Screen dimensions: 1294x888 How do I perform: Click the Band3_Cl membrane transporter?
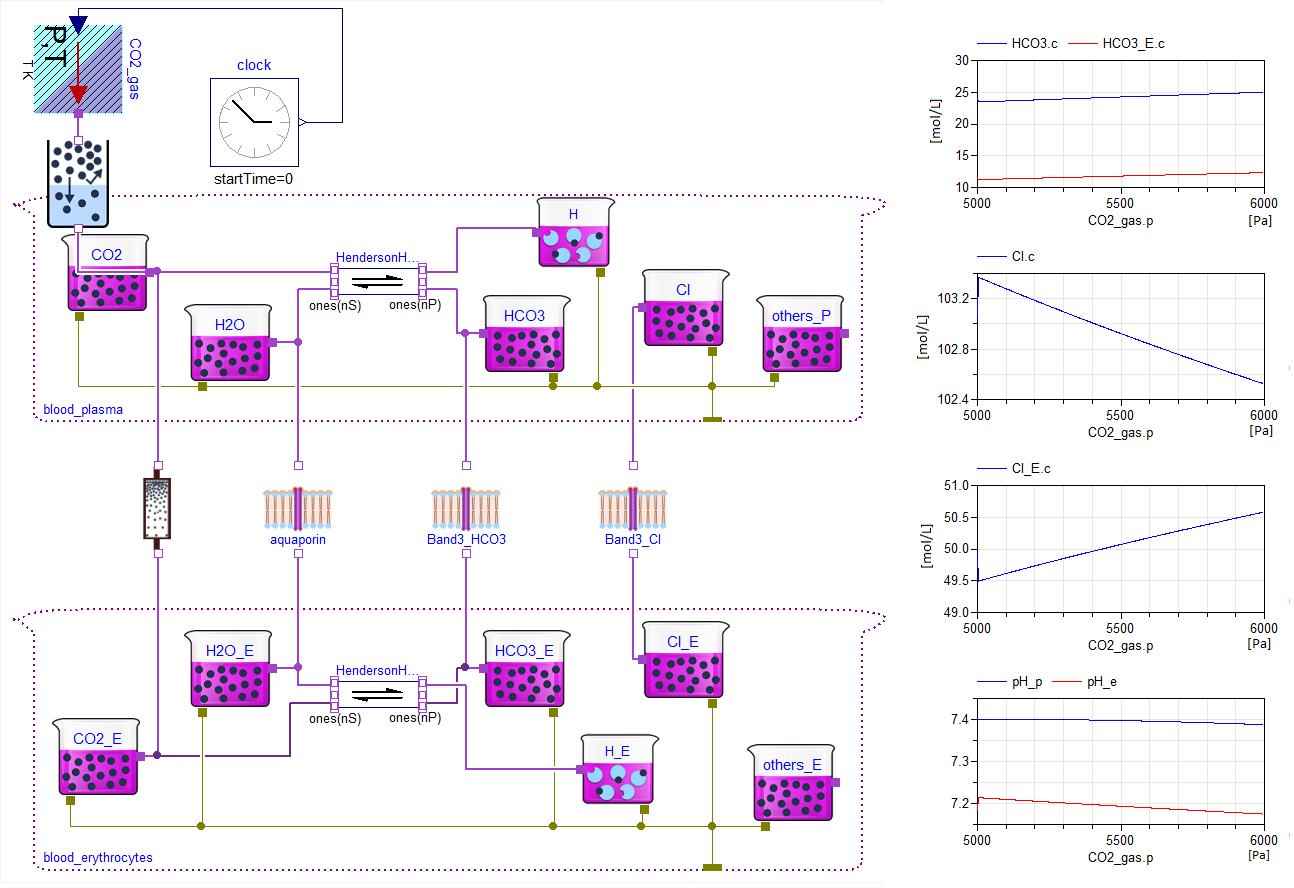[x=633, y=508]
